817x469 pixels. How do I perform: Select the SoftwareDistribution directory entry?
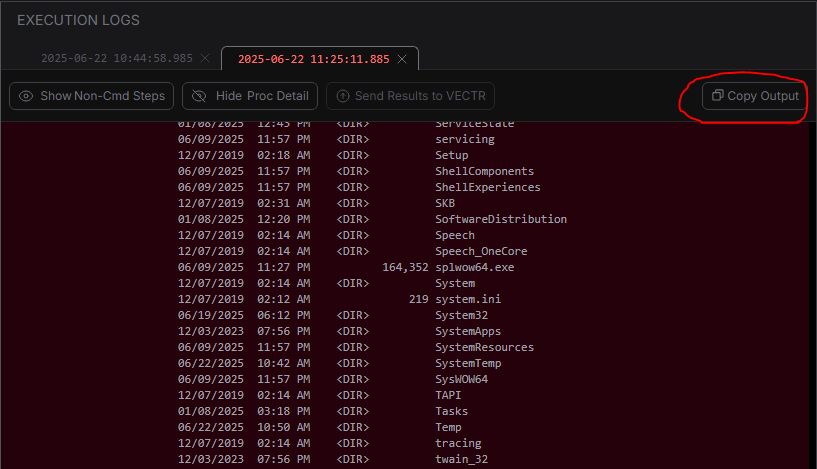coord(500,219)
